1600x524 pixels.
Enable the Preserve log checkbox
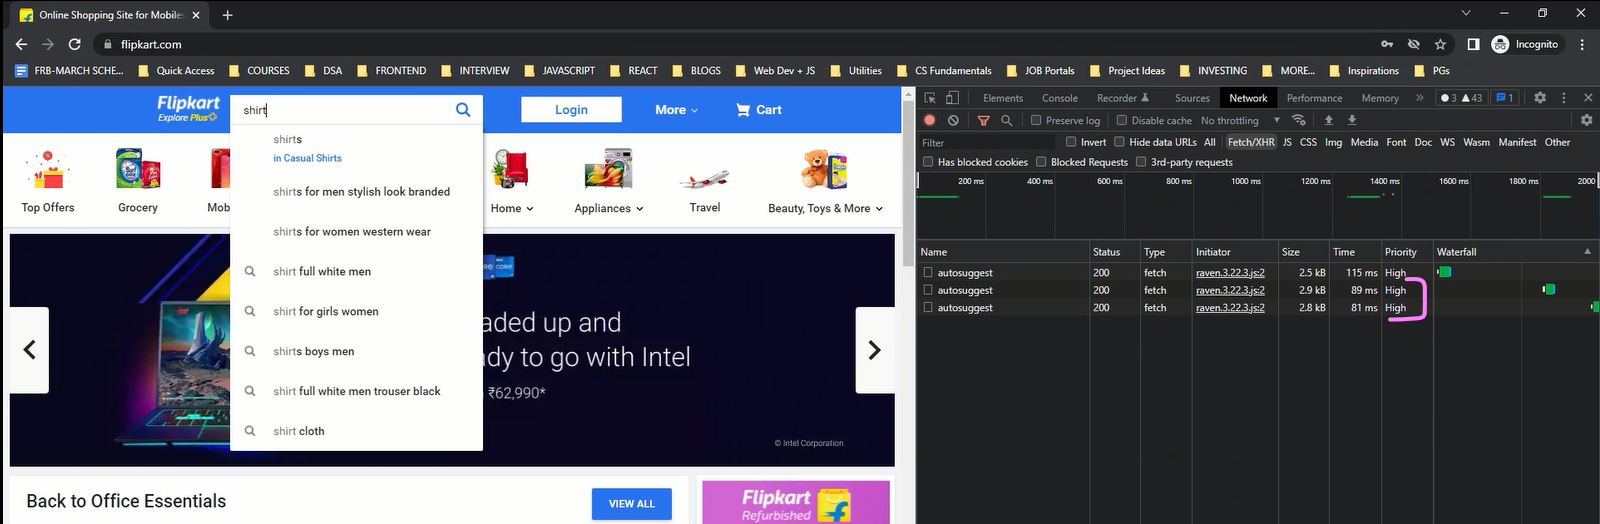pyautogui.click(x=1036, y=120)
